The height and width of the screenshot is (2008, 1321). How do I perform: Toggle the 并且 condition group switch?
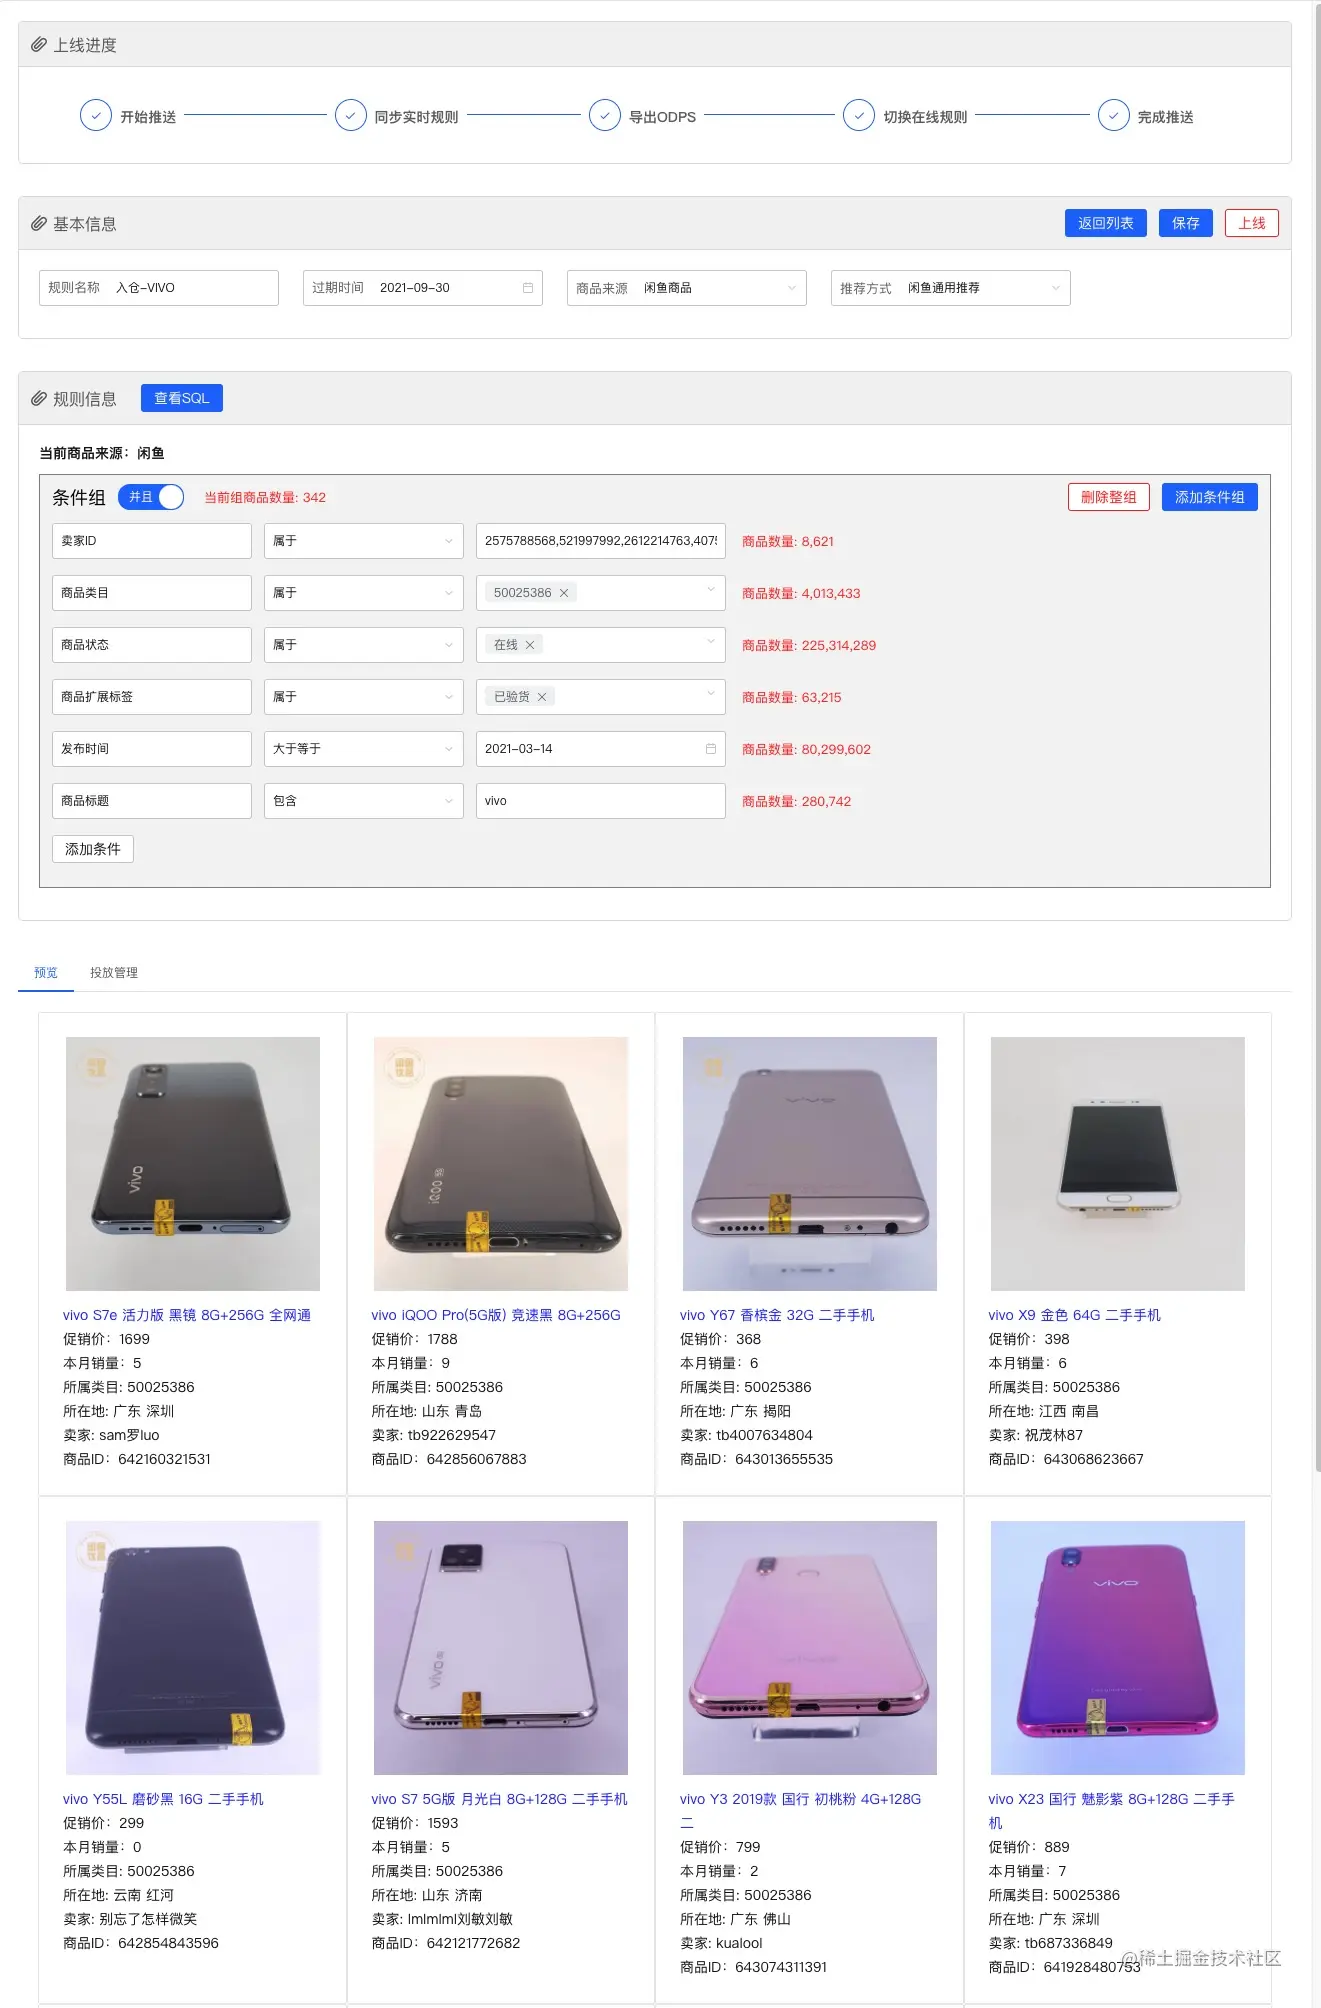tap(151, 497)
